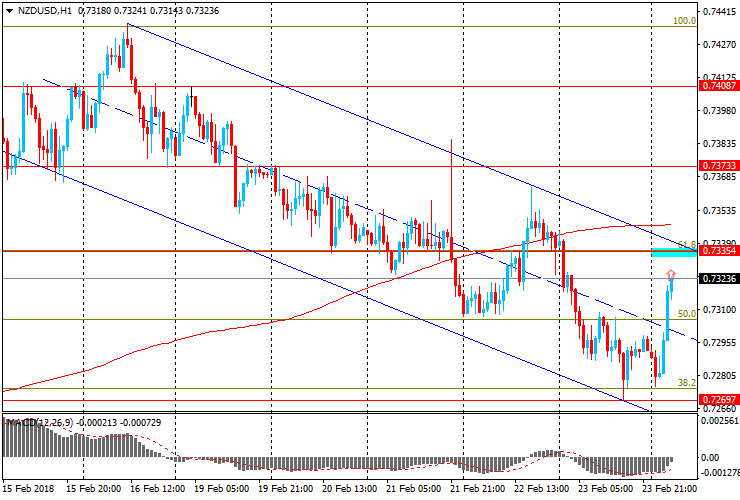This screenshot has width=740, height=500.
Task: Click the Fibonacci 100.0 level label
Action: pyautogui.click(x=684, y=21)
